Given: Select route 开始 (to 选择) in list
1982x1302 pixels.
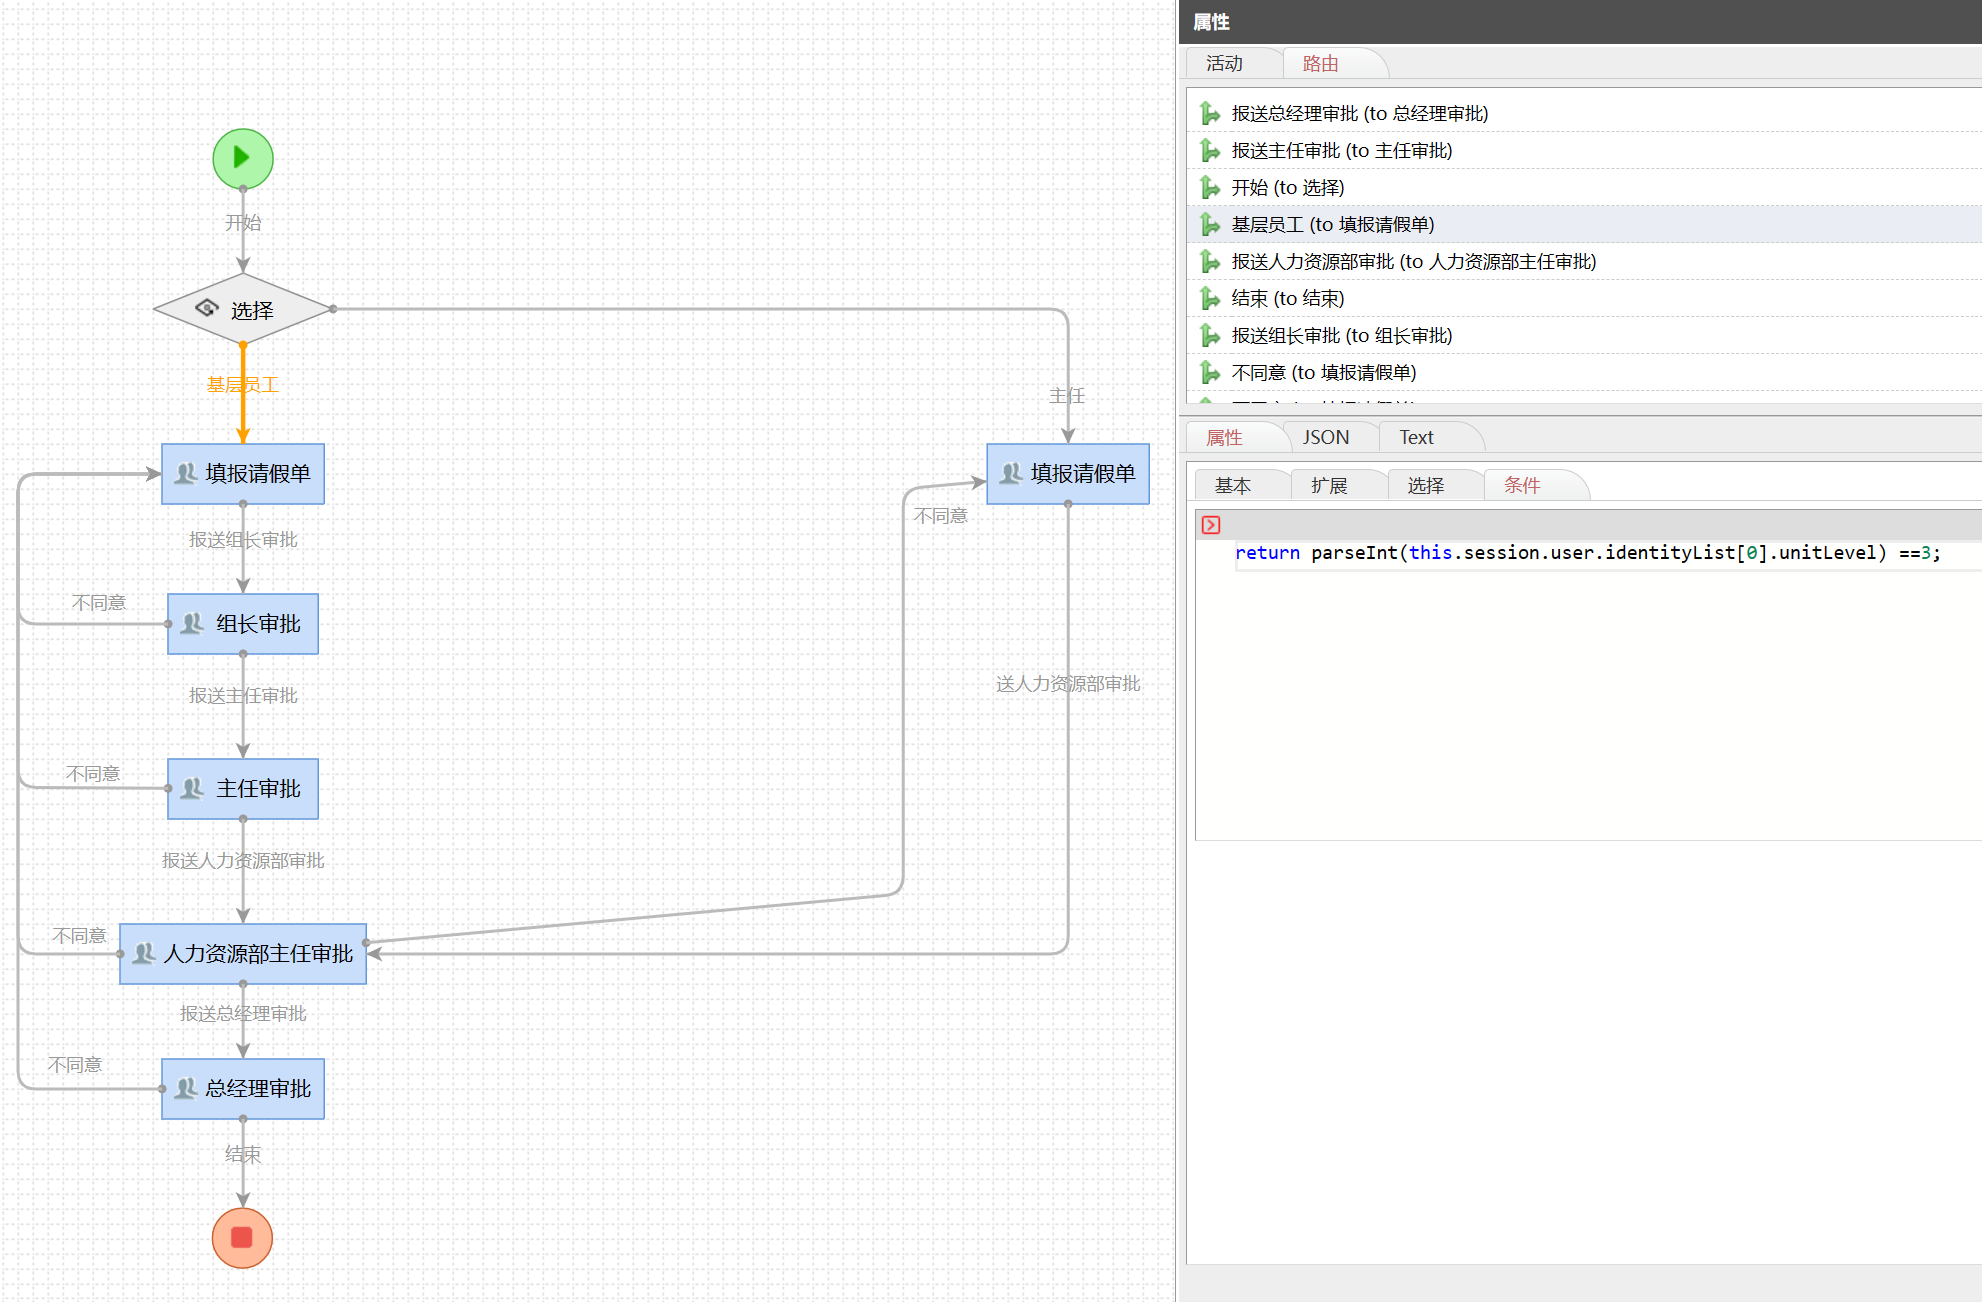Looking at the screenshot, I should point(1287,188).
